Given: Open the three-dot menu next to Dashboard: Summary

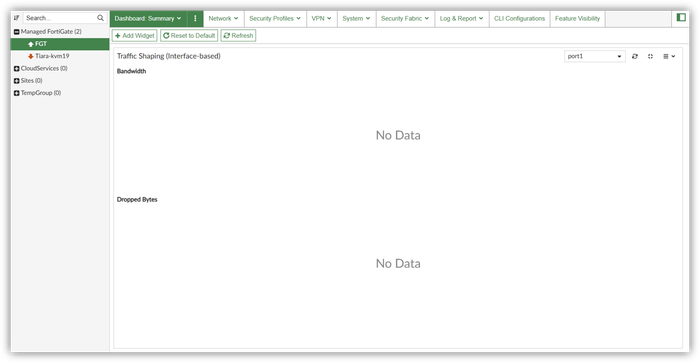Looking at the screenshot, I should pyautogui.click(x=195, y=18).
